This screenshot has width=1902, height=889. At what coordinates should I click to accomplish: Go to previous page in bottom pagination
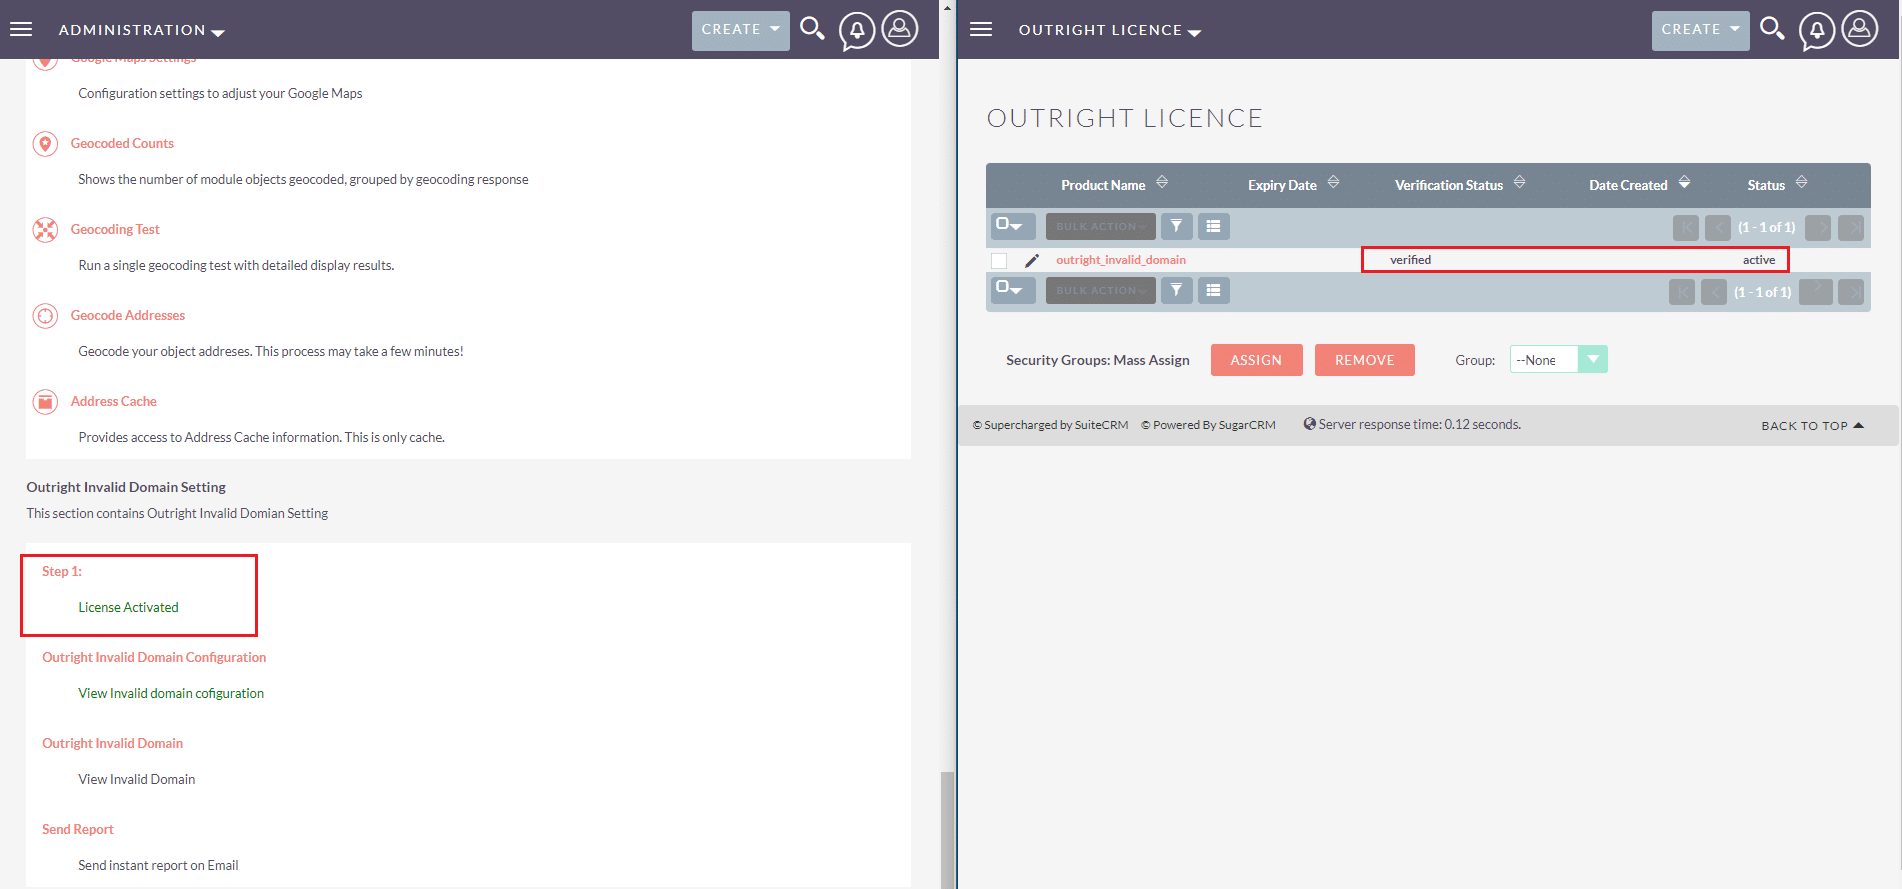pos(1714,292)
